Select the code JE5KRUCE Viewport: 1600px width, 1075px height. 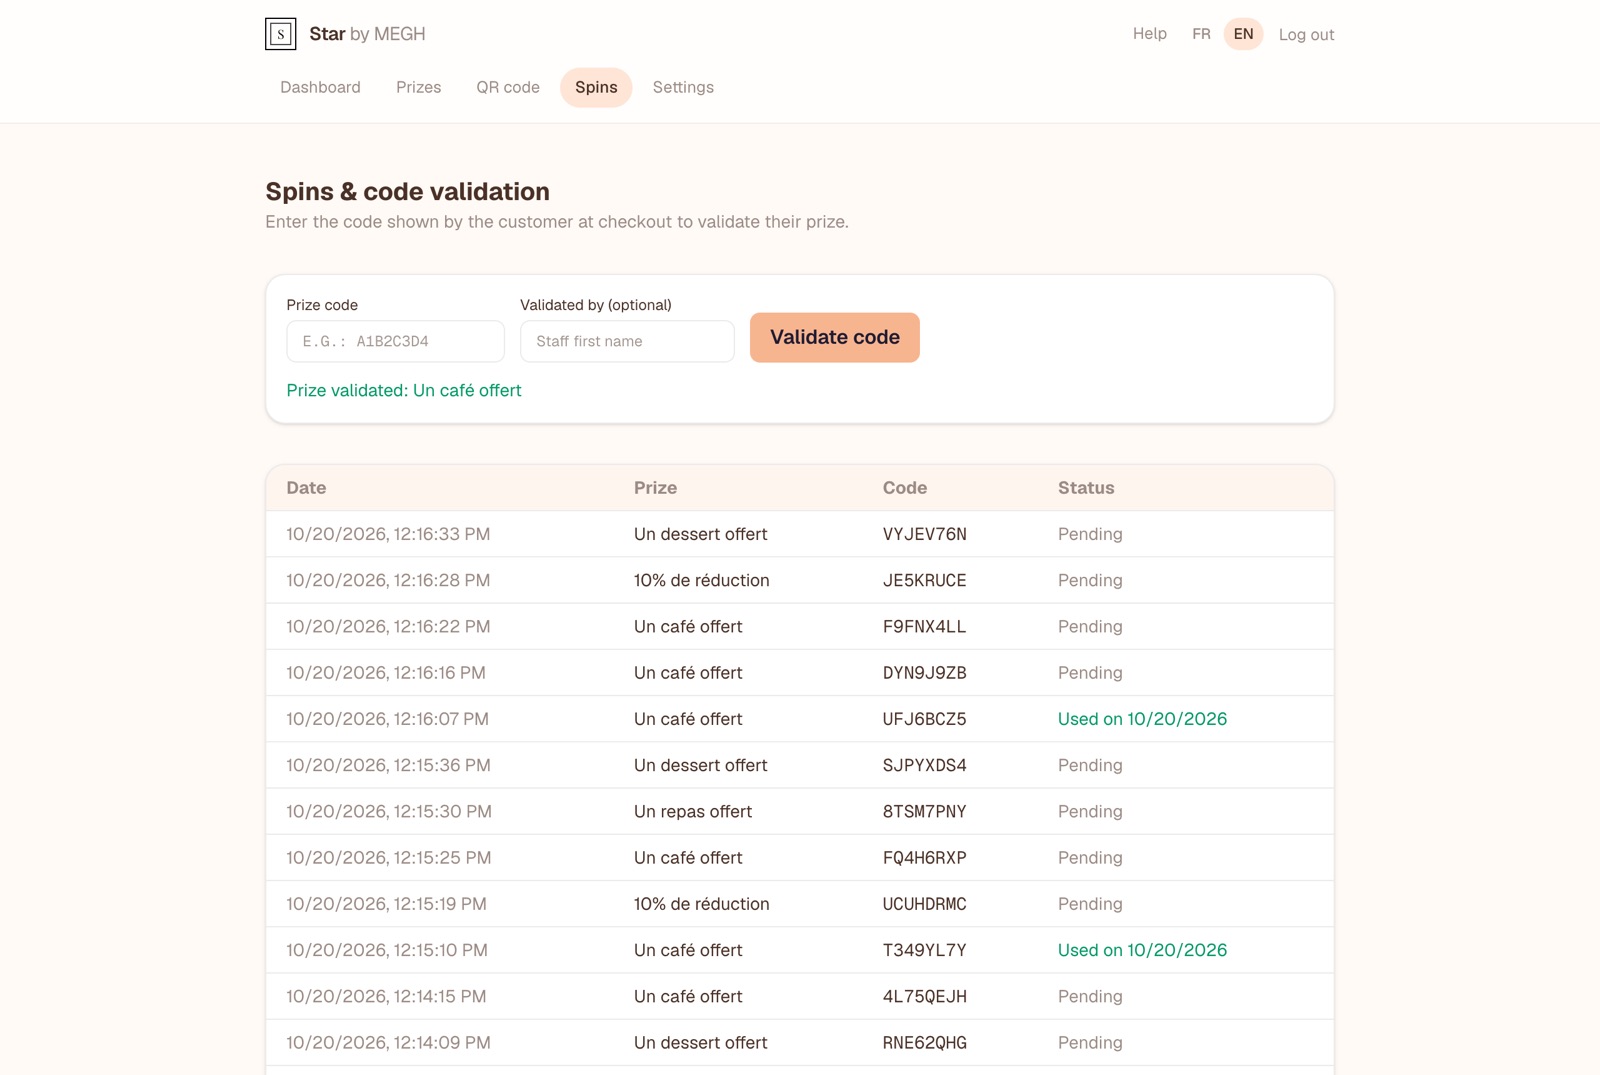(925, 580)
